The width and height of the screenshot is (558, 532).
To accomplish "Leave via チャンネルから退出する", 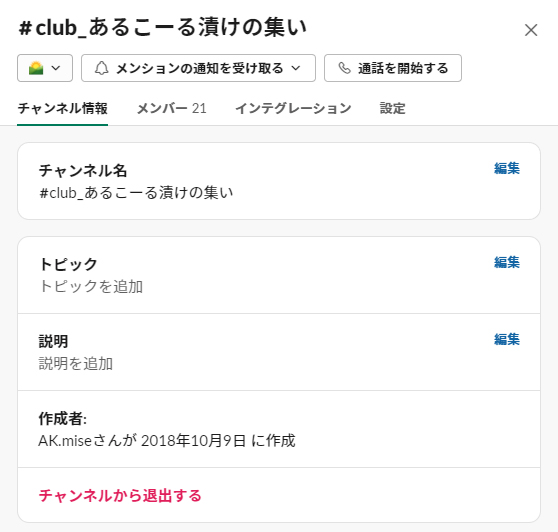I will [120, 495].
